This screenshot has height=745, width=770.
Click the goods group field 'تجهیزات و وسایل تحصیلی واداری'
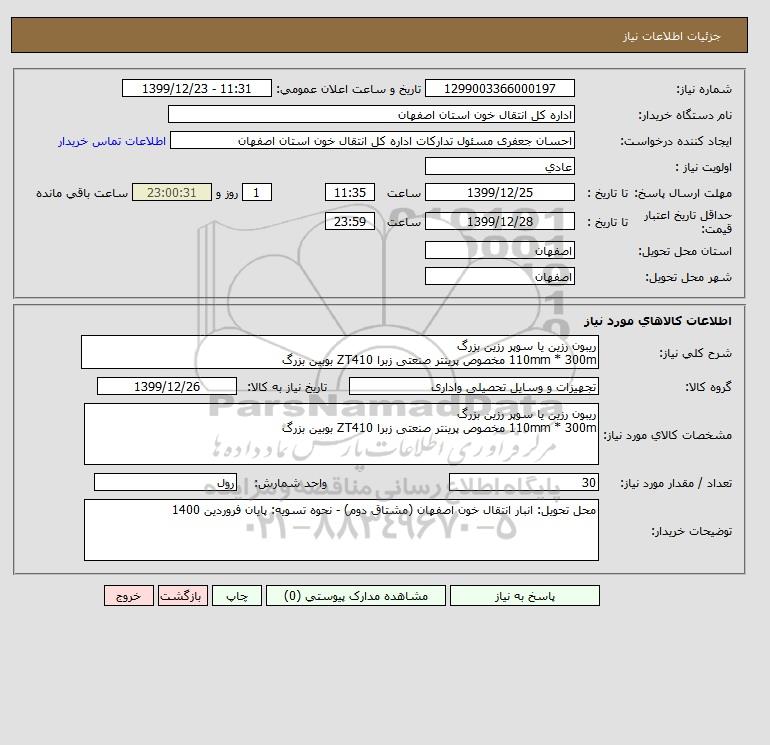point(473,386)
